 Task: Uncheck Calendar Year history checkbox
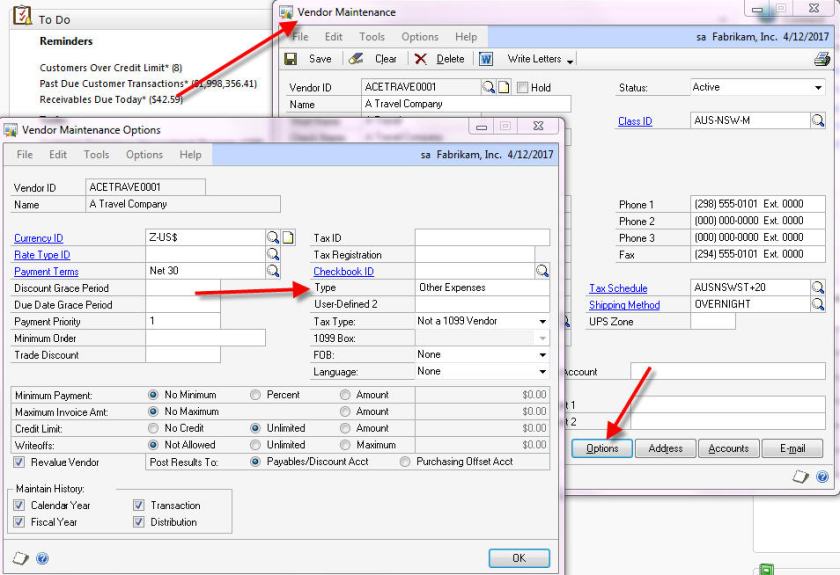coord(19,505)
